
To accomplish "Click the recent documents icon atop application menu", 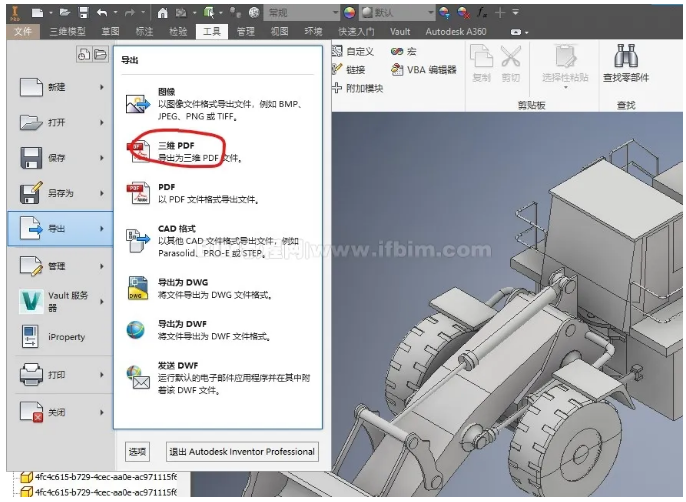I will [84, 54].
